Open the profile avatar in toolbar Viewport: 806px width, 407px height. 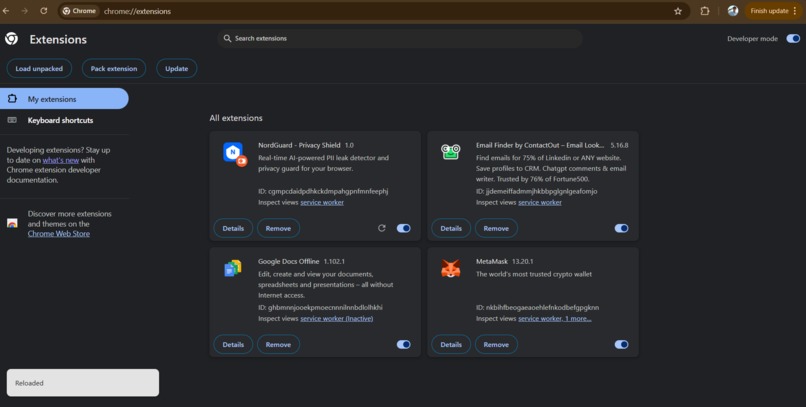[x=733, y=11]
